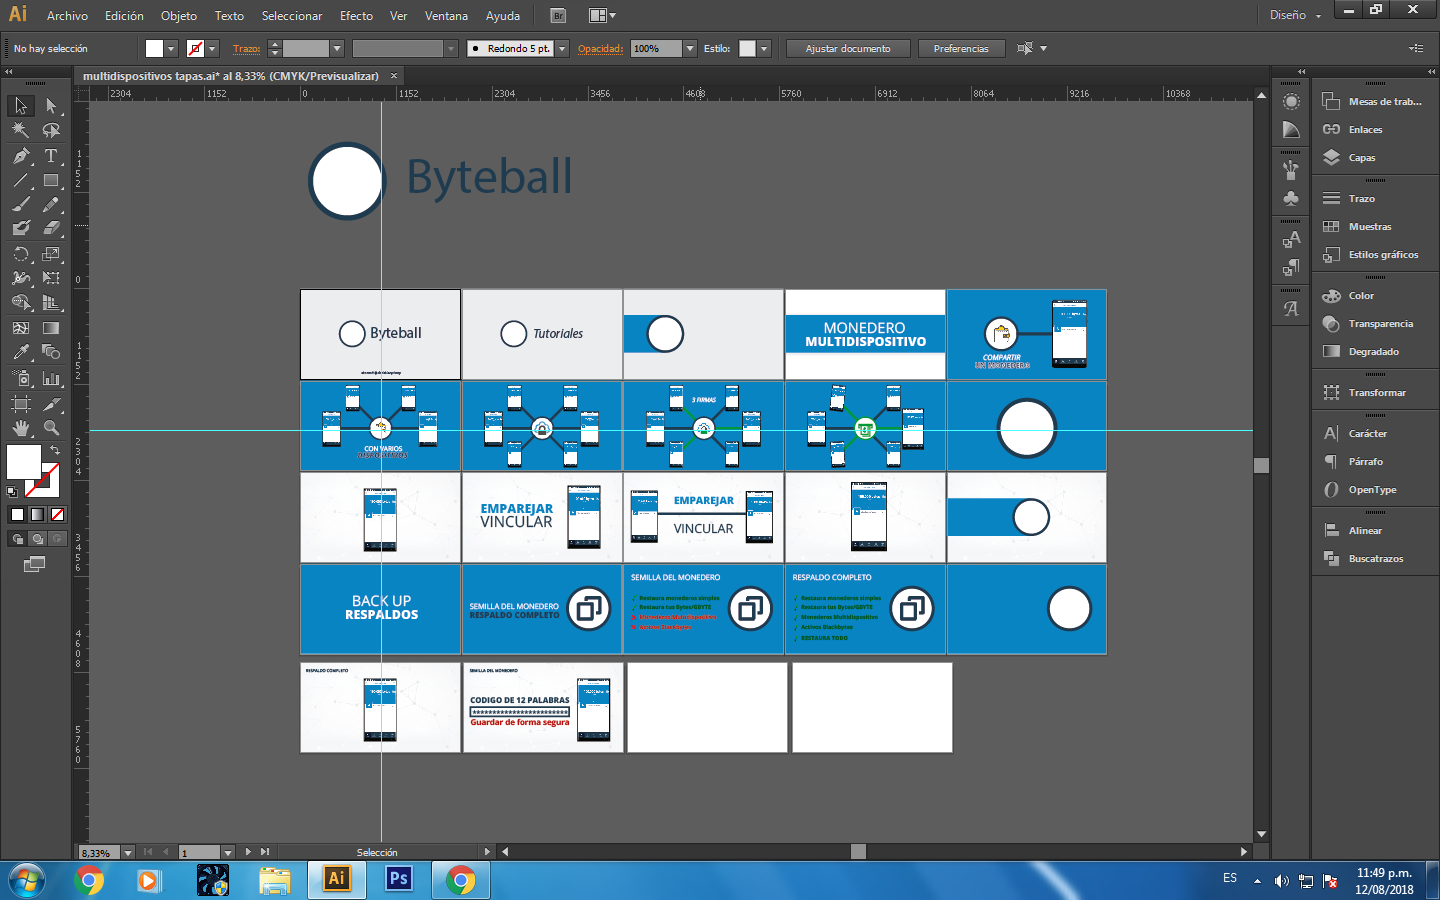
Task: Expand the Estilo graphic style dropdown
Action: point(764,49)
